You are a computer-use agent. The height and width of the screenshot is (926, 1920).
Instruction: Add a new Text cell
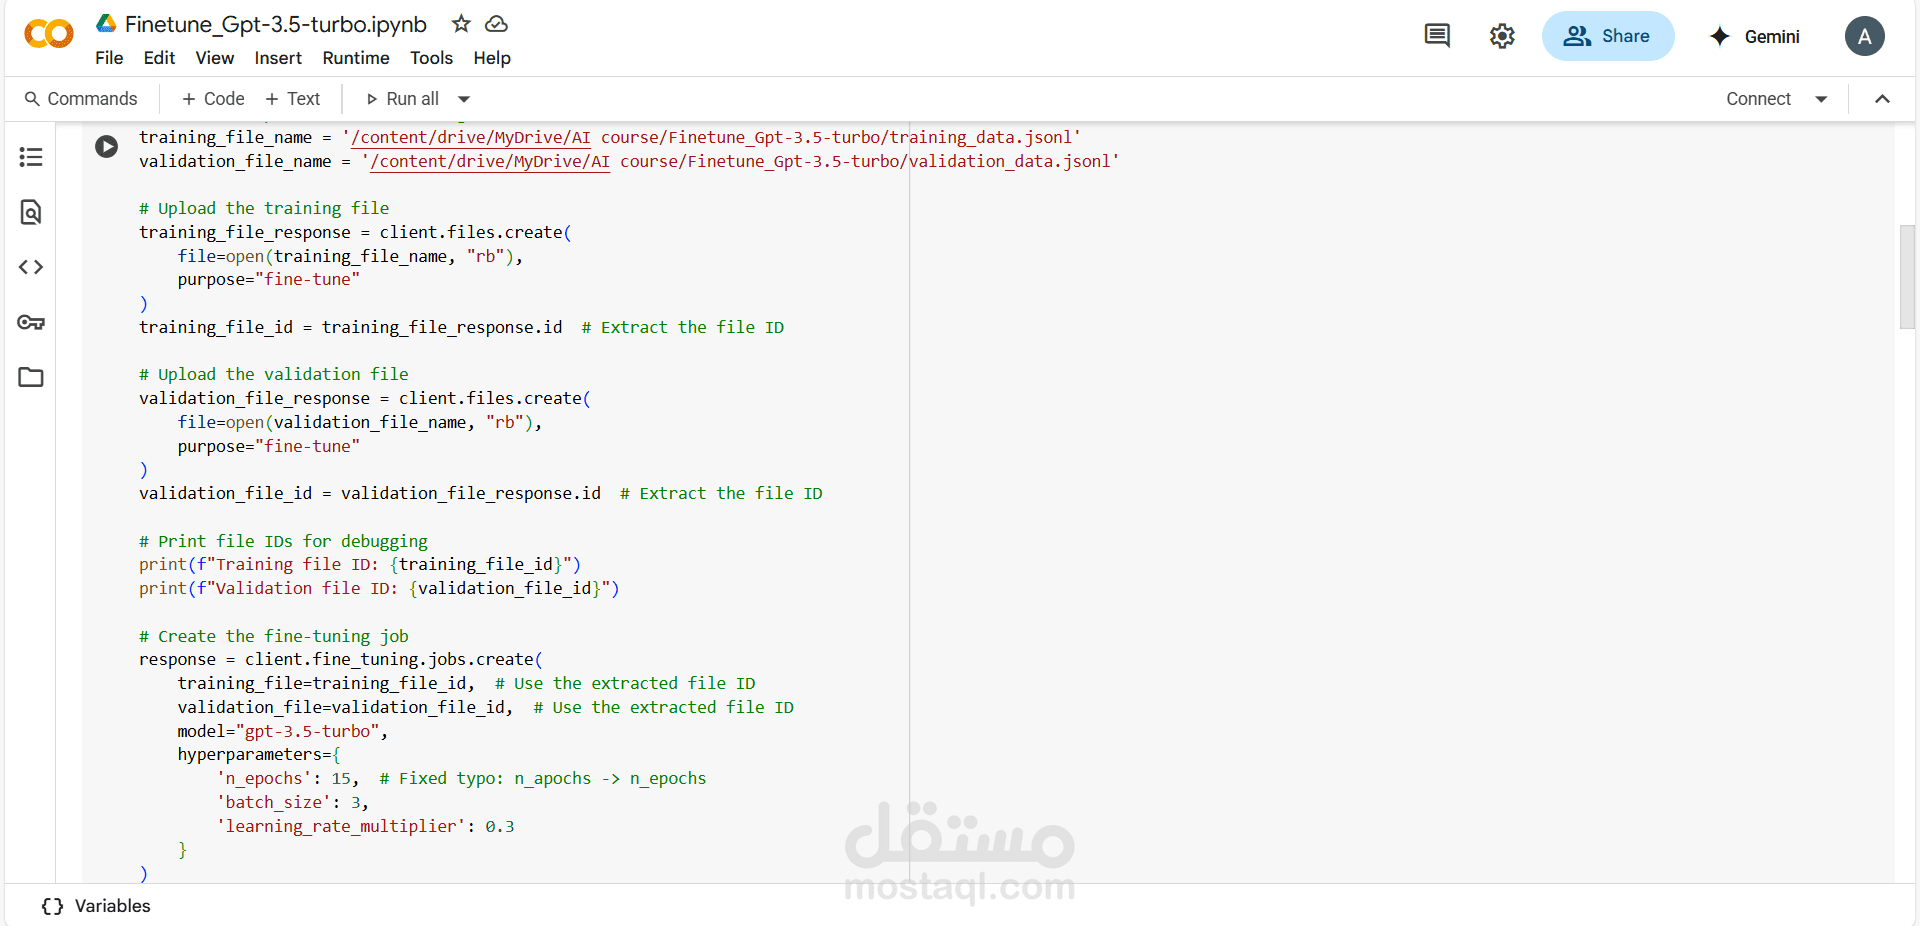(x=293, y=99)
